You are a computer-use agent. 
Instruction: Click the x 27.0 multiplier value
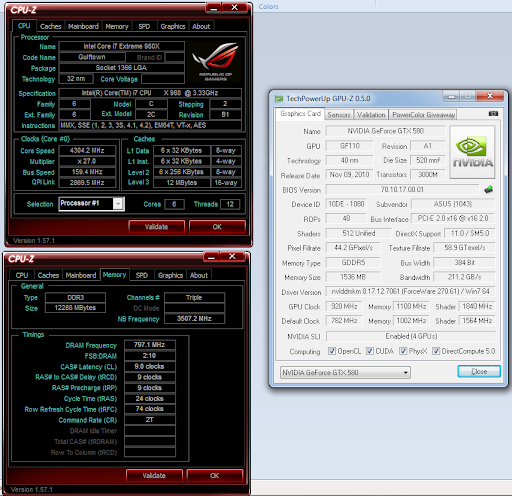[x=87, y=161]
